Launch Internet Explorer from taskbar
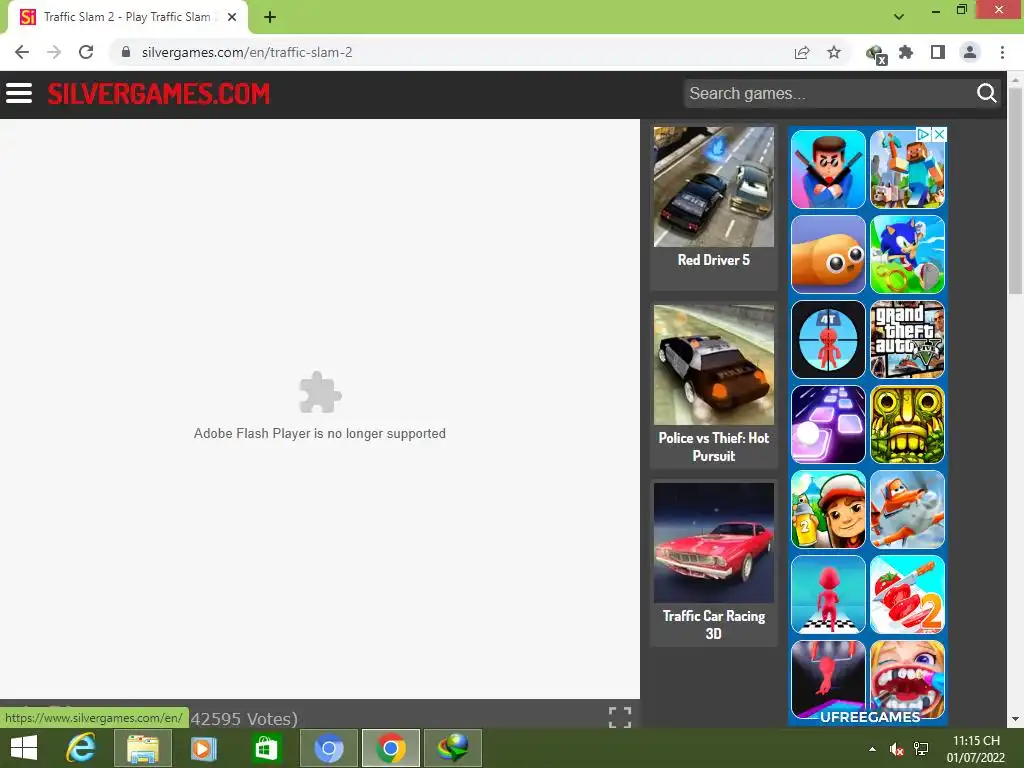 coord(81,748)
